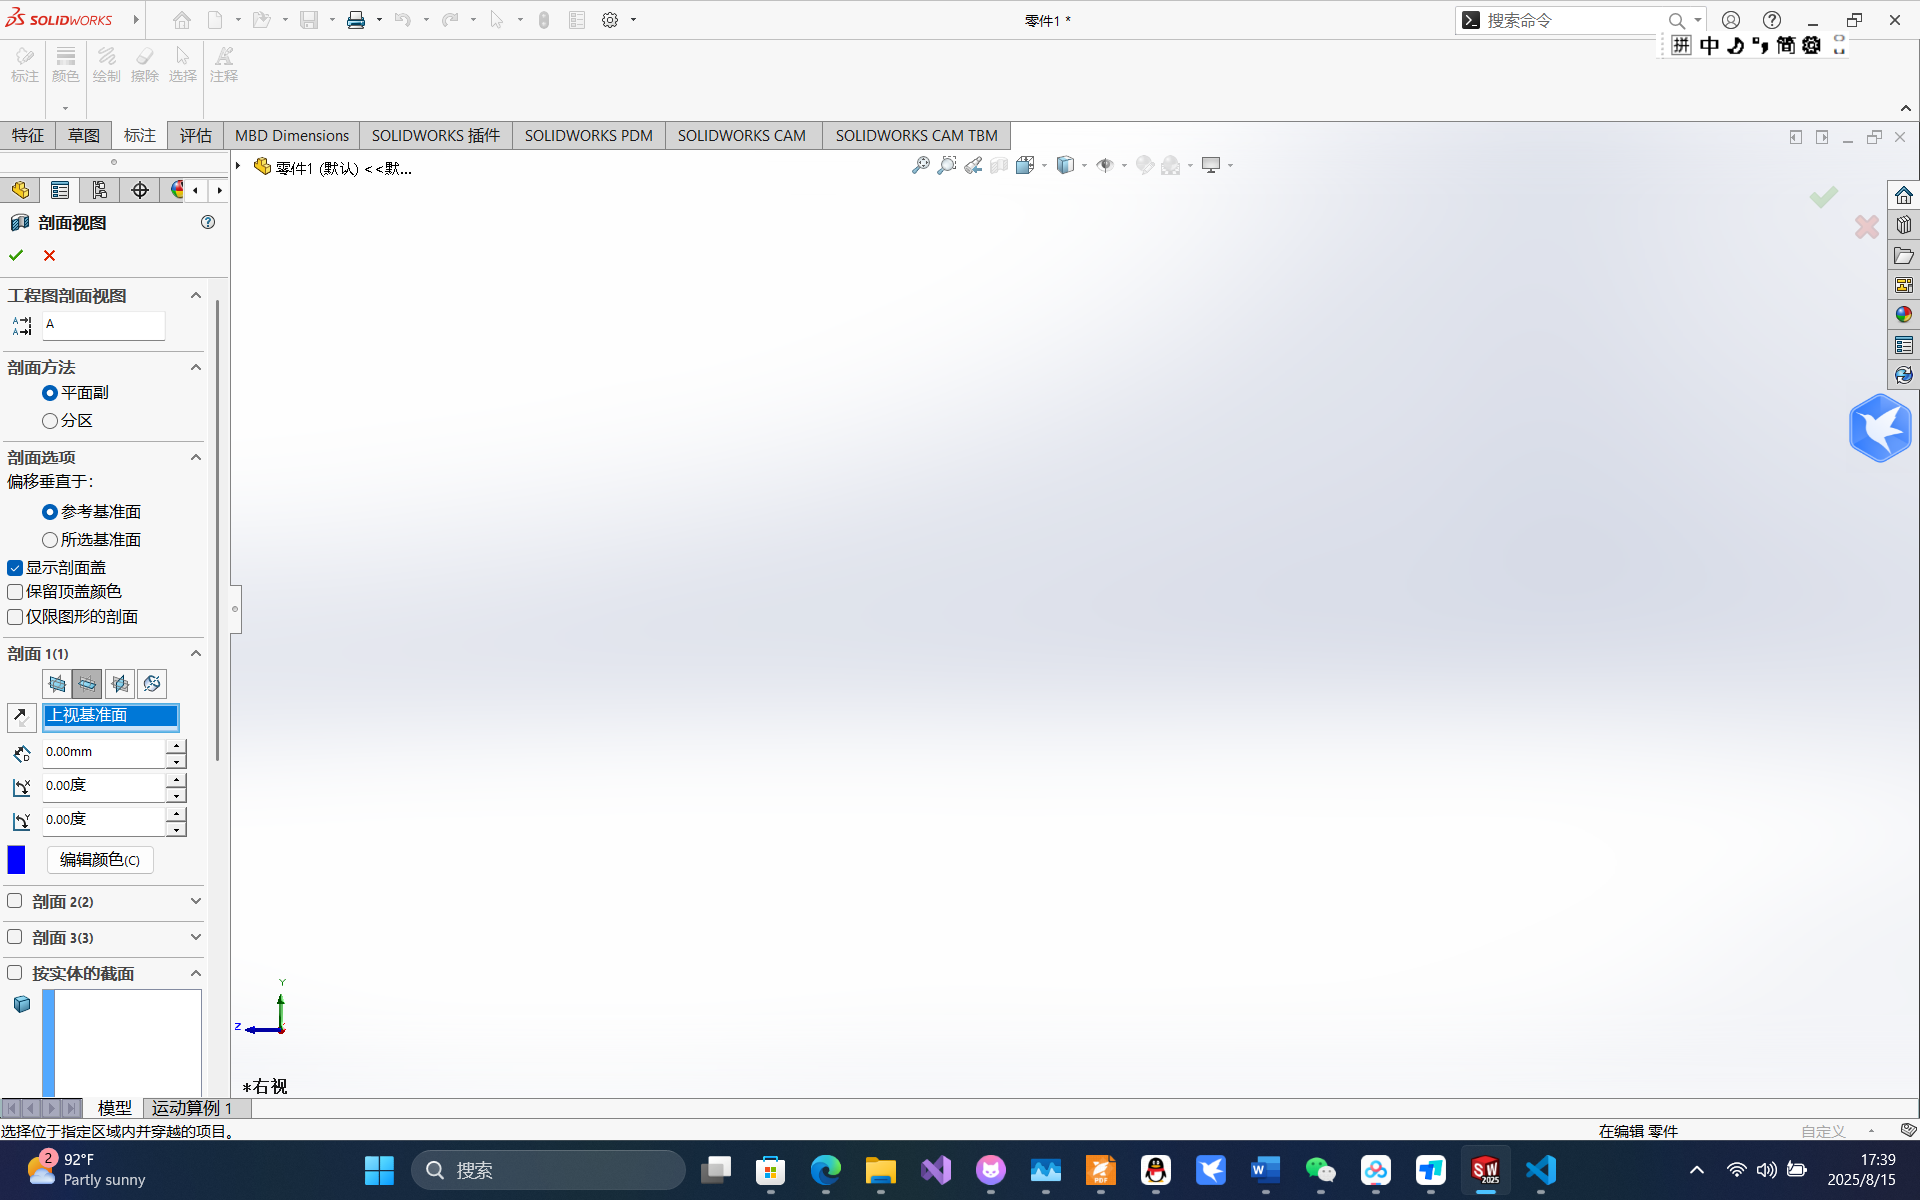The width and height of the screenshot is (1920, 1200).
Task: Click the blue section color swatch
Action: [x=16, y=859]
